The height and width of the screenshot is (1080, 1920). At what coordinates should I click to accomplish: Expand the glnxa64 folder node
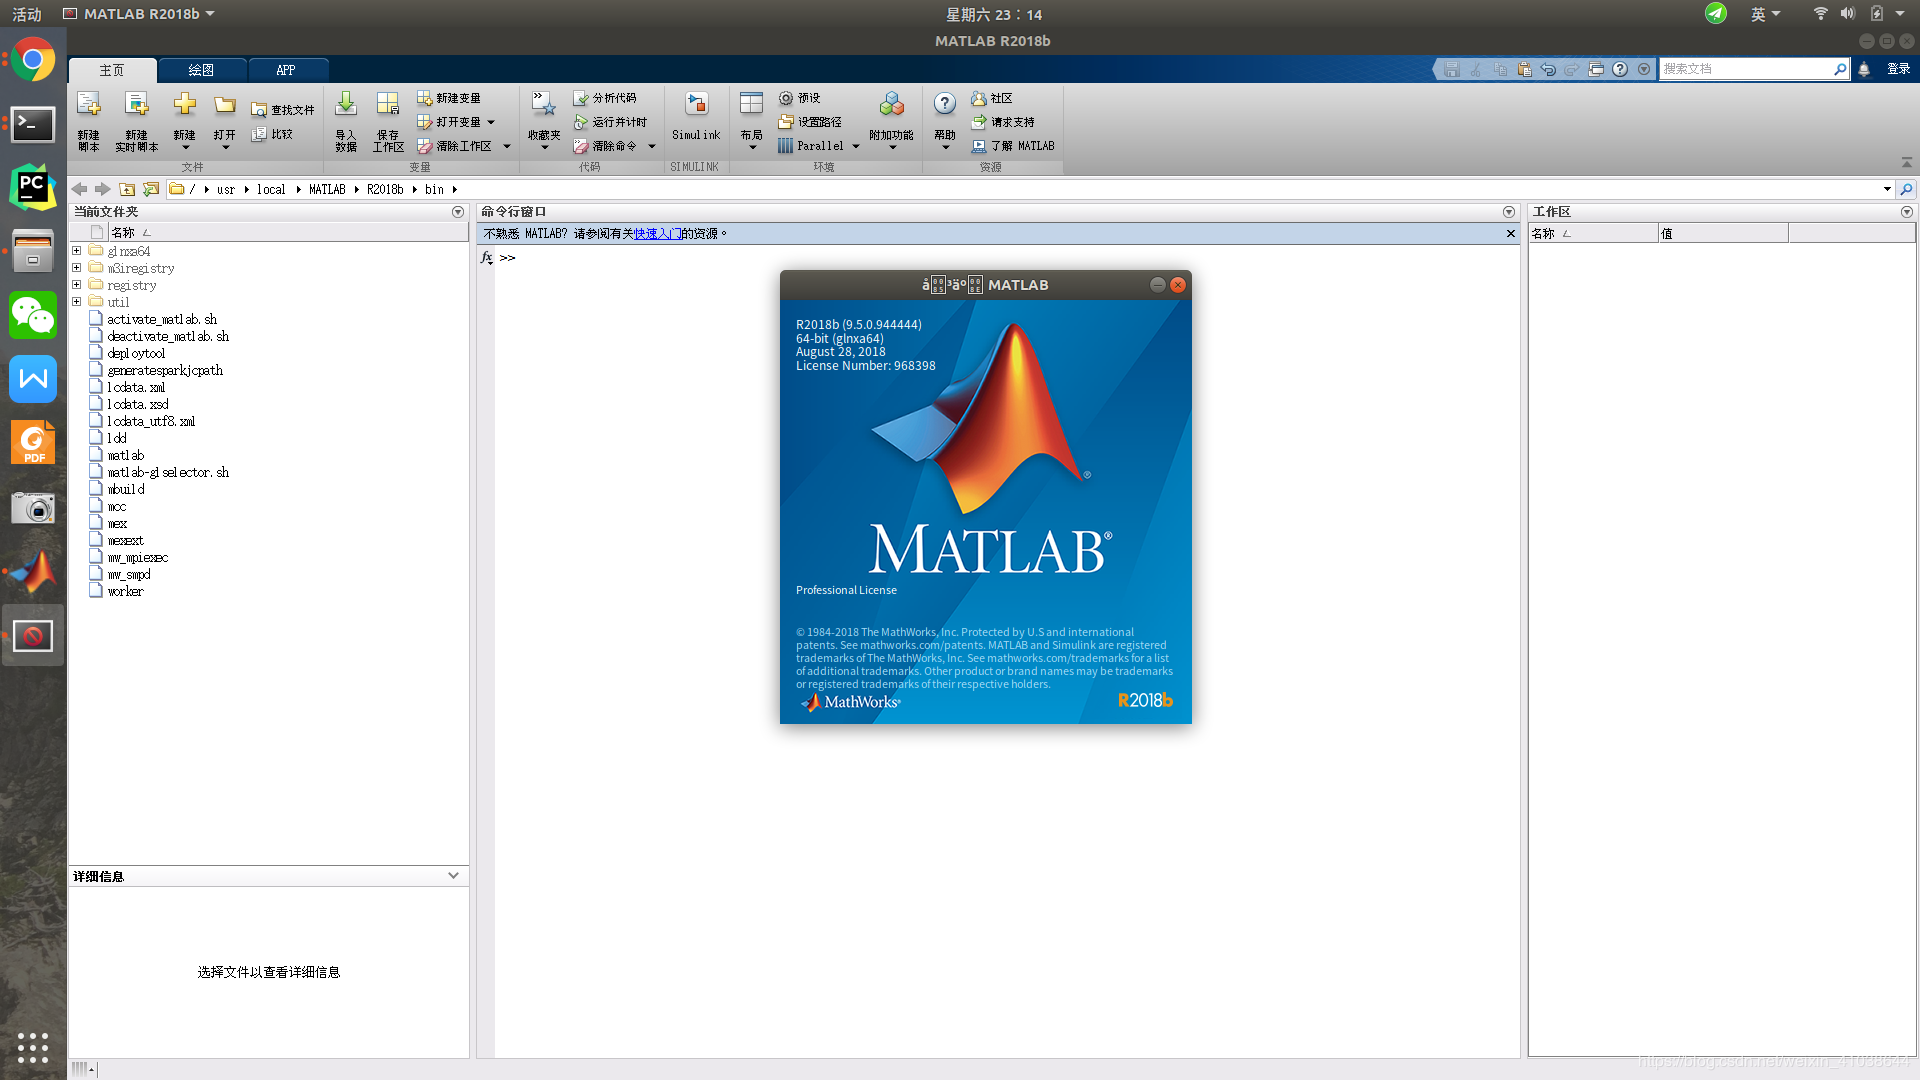click(77, 250)
